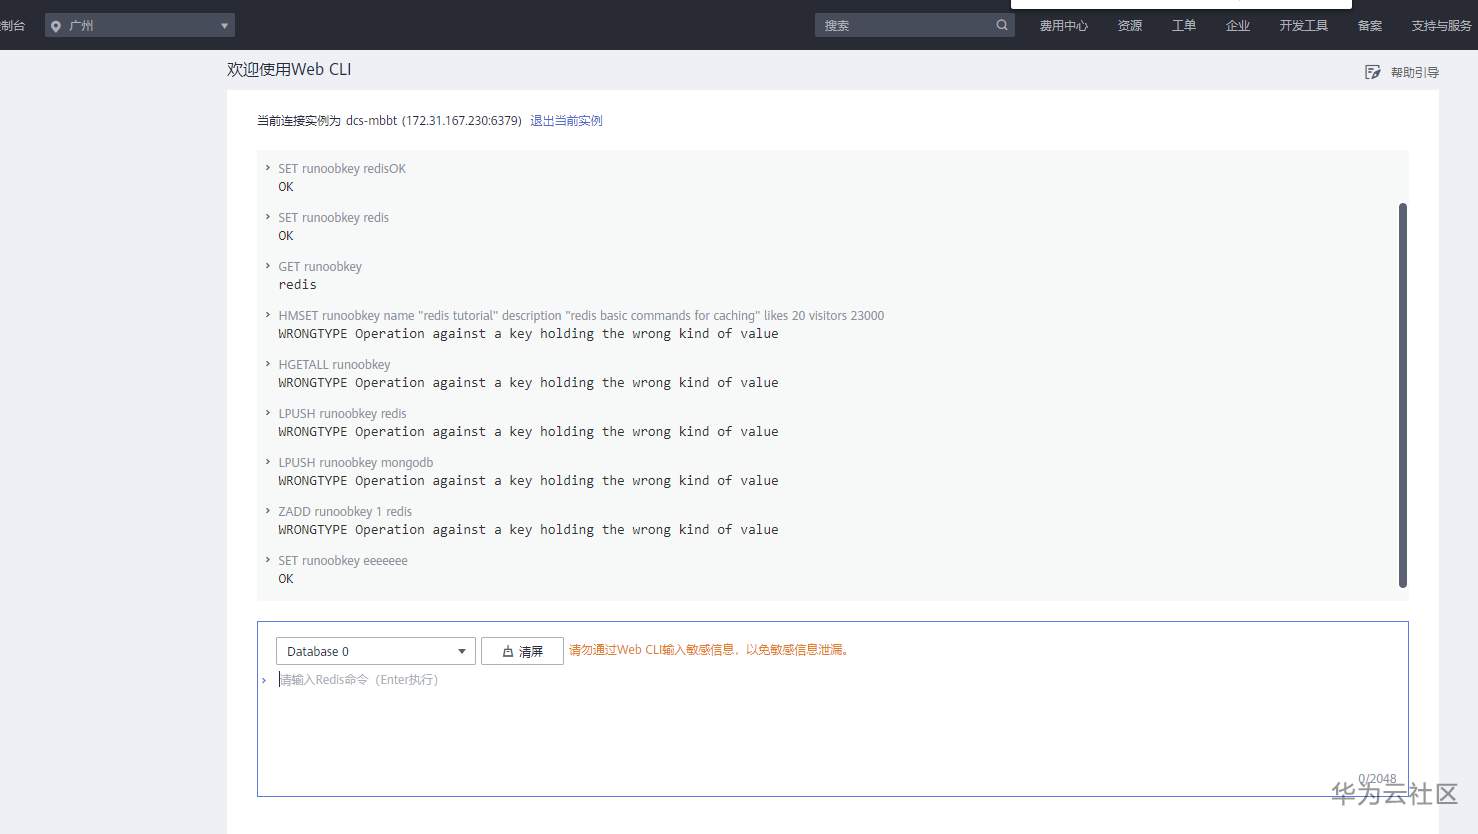This screenshot has height=834, width=1478.
Task: Click the HMSET runoobkey command line
Action: click(581, 316)
